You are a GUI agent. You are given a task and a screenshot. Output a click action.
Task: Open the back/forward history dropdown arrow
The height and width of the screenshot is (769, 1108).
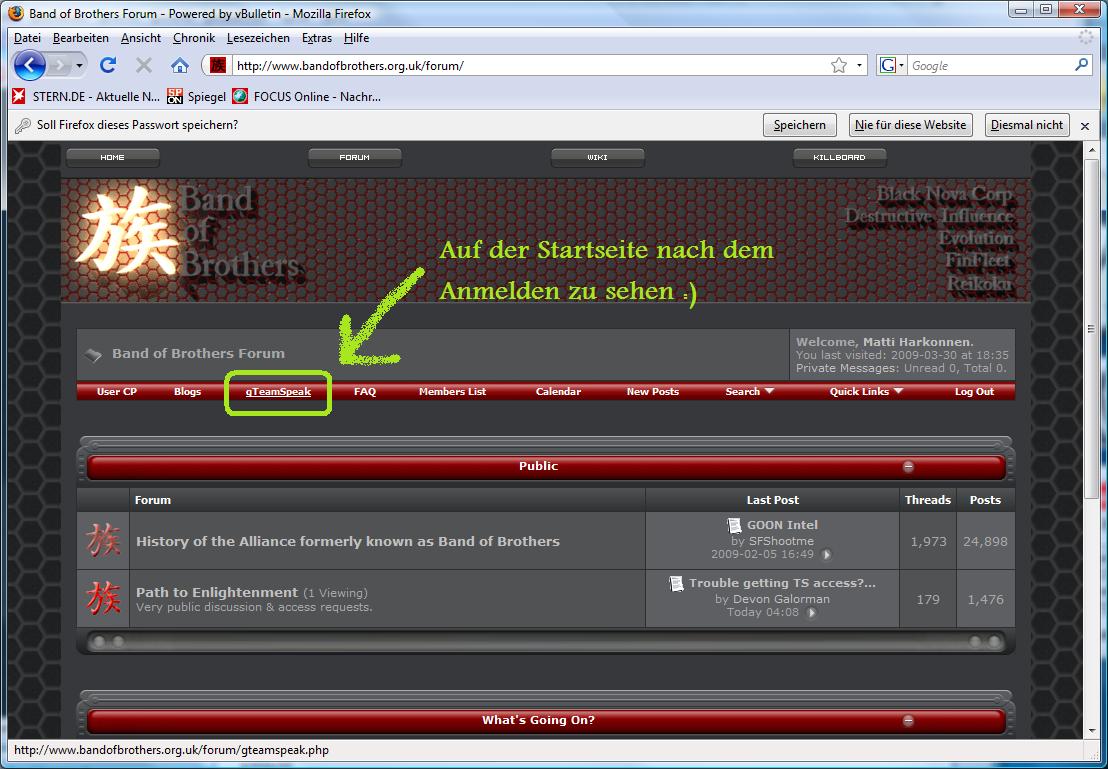coord(79,66)
